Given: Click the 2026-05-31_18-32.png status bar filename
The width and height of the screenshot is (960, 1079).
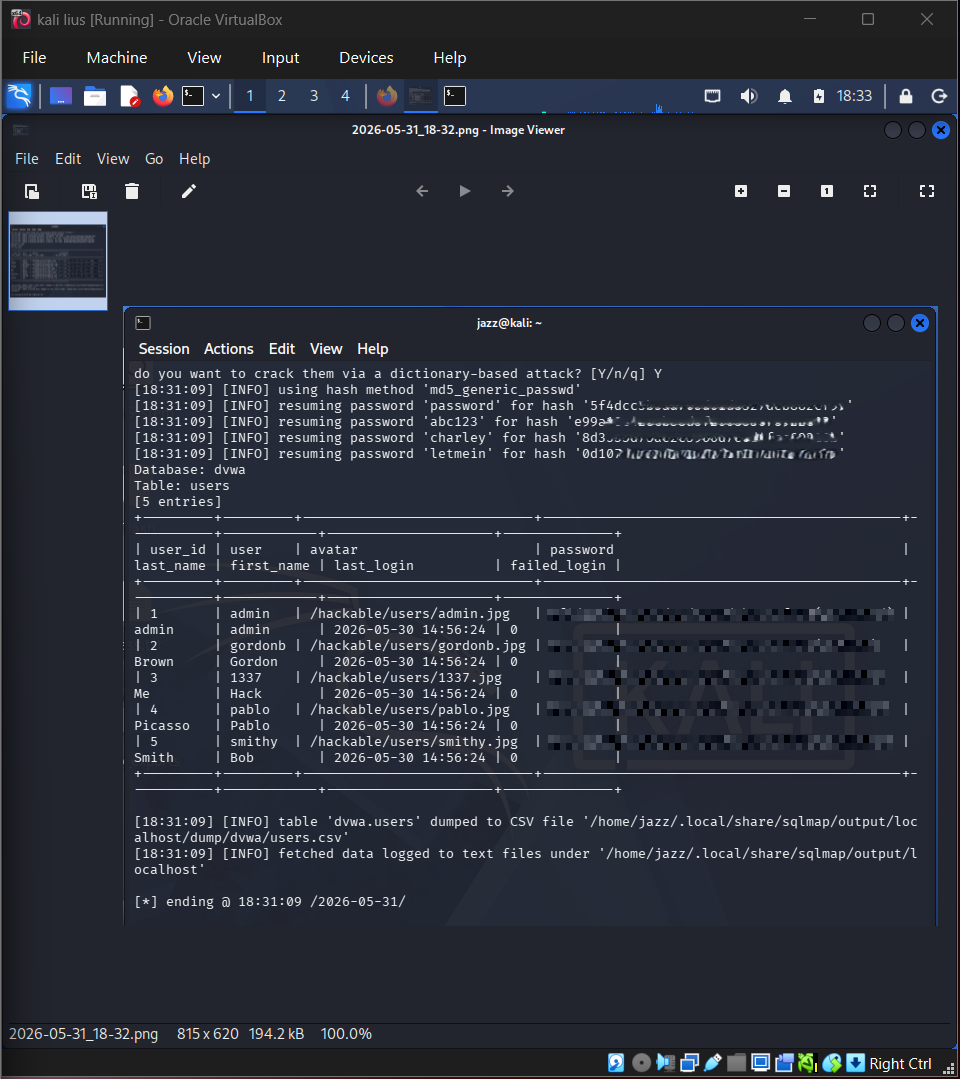Looking at the screenshot, I should pos(83,1034).
